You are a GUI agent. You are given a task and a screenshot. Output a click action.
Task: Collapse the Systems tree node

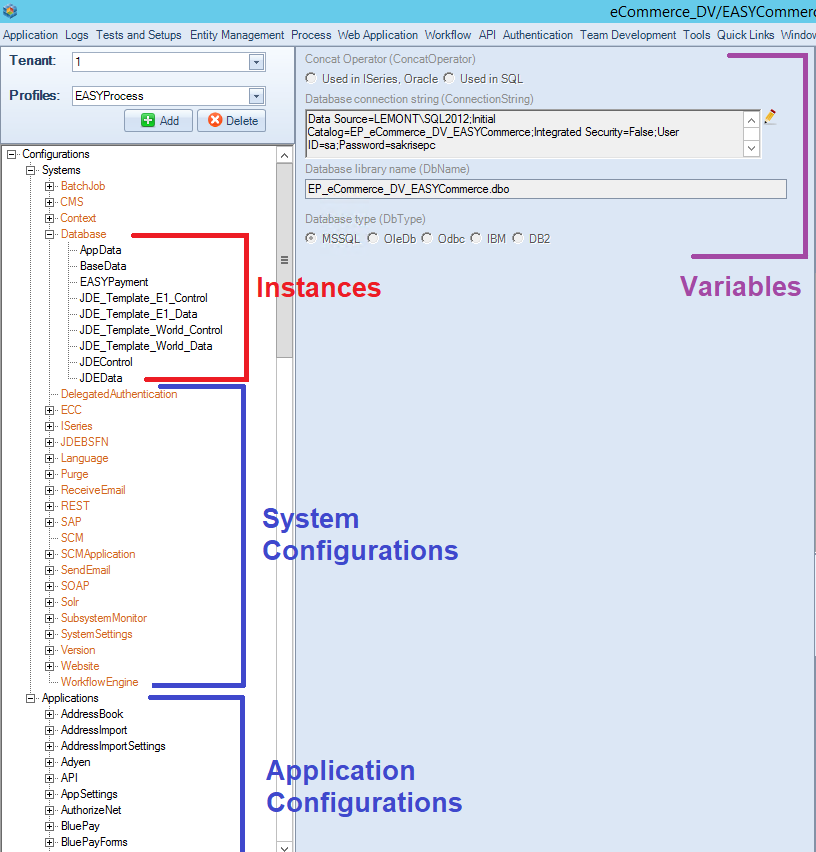coord(31,170)
